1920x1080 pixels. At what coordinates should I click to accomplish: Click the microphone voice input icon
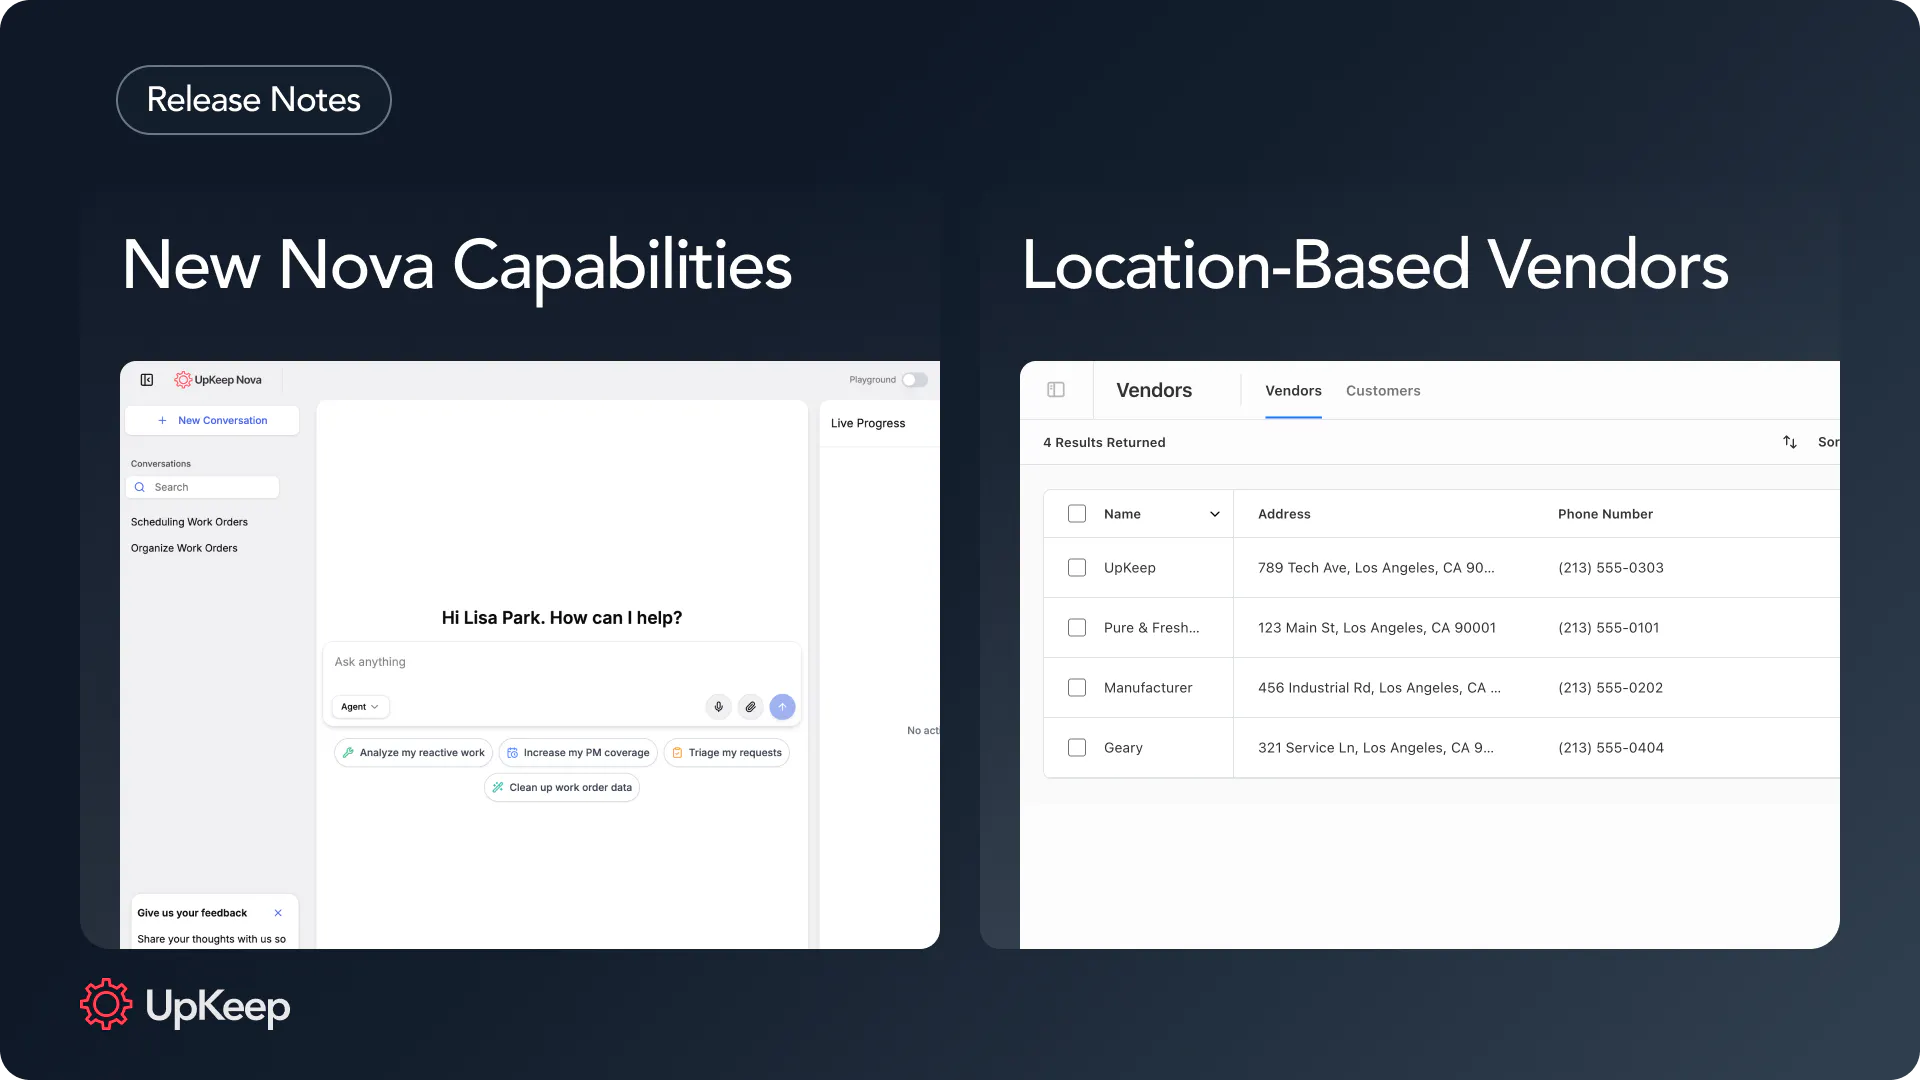tap(718, 707)
